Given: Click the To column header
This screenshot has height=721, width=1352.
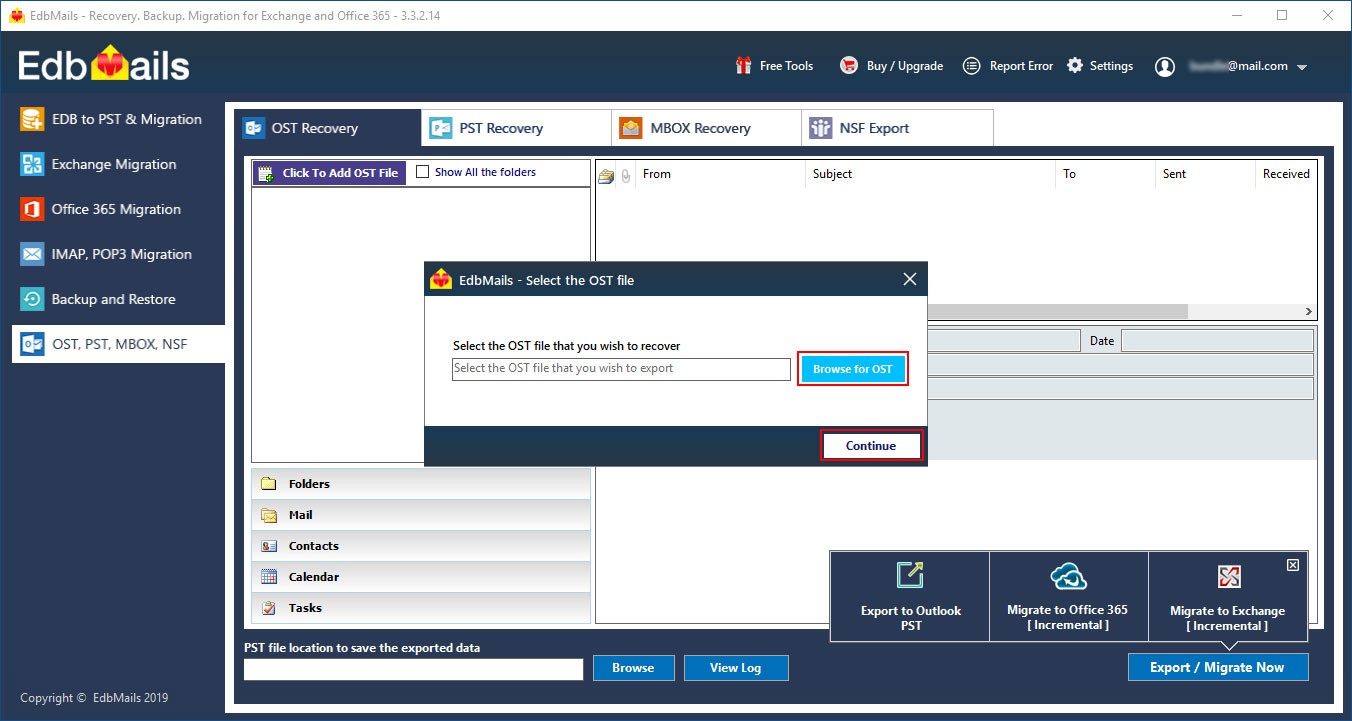Looking at the screenshot, I should point(1105,174).
